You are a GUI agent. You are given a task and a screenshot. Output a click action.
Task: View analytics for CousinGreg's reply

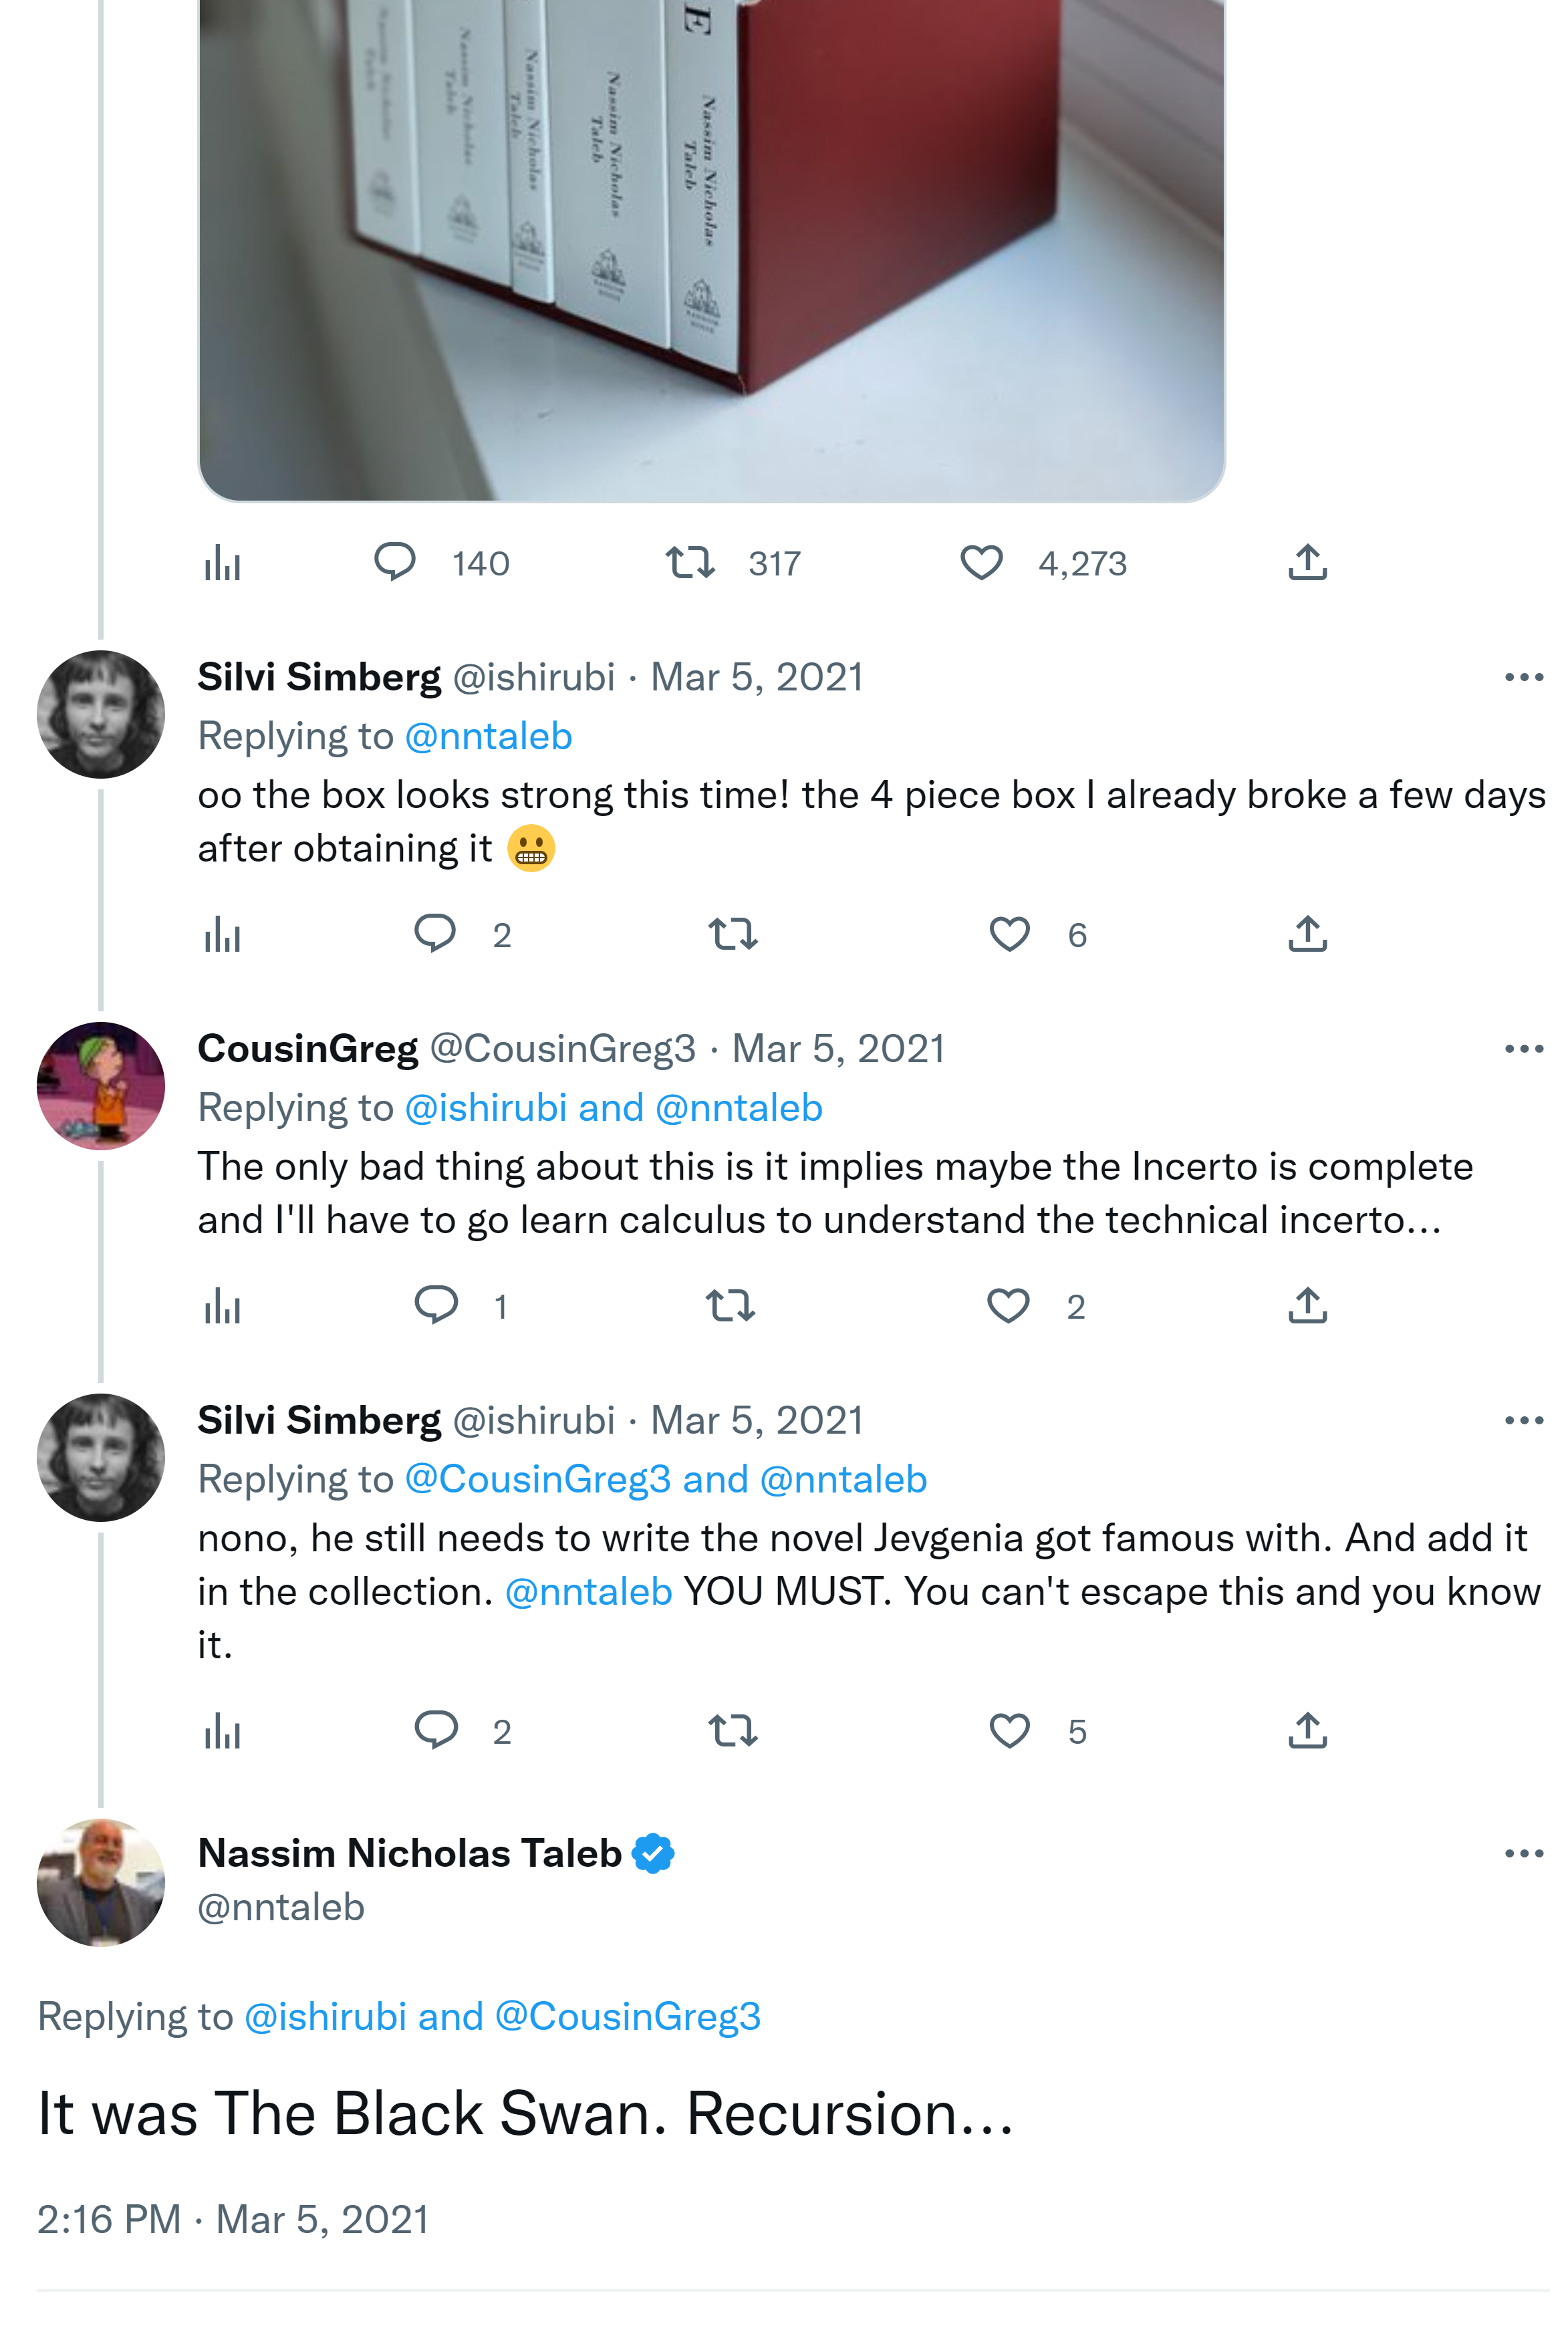(222, 1306)
